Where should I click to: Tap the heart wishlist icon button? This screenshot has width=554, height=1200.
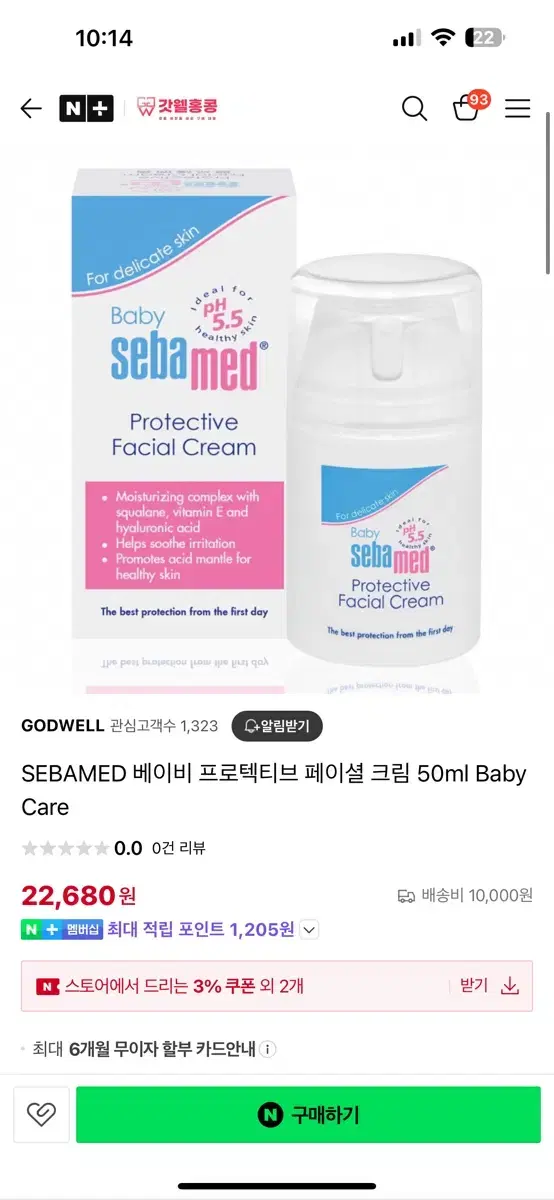(41, 1115)
